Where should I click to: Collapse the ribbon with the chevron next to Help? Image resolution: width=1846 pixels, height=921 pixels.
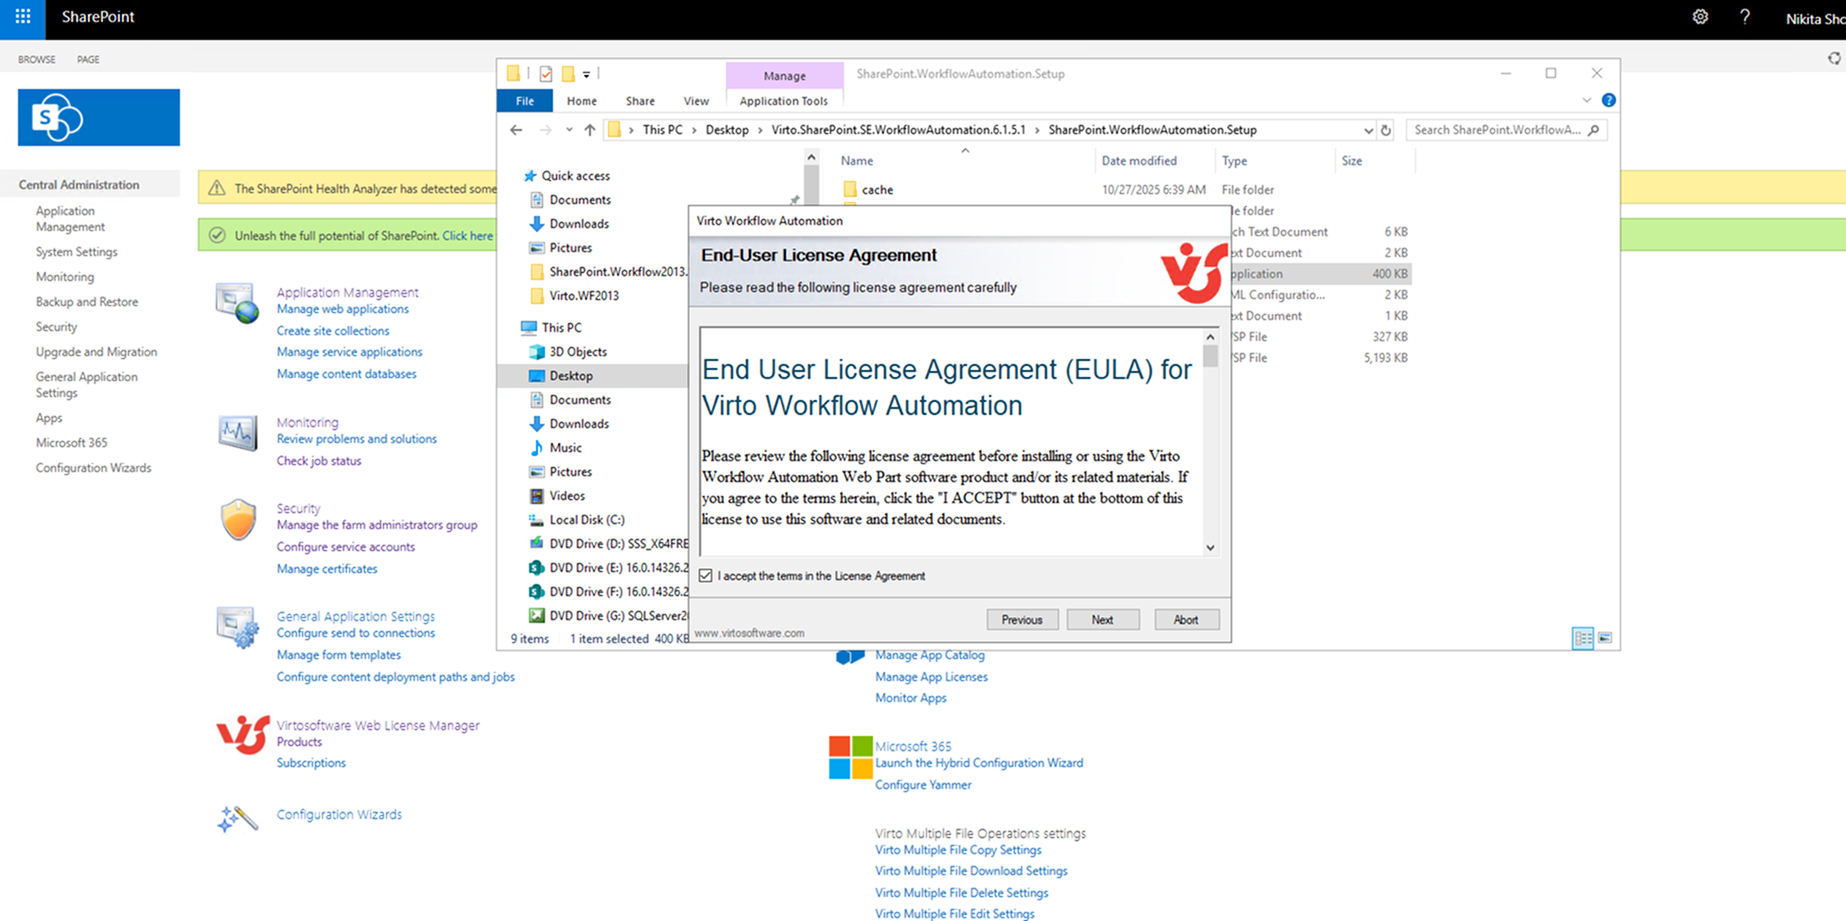(x=1587, y=100)
